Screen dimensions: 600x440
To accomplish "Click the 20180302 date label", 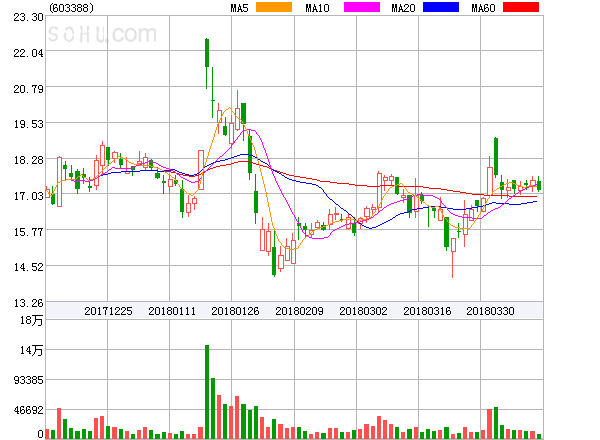I will 363,311.
